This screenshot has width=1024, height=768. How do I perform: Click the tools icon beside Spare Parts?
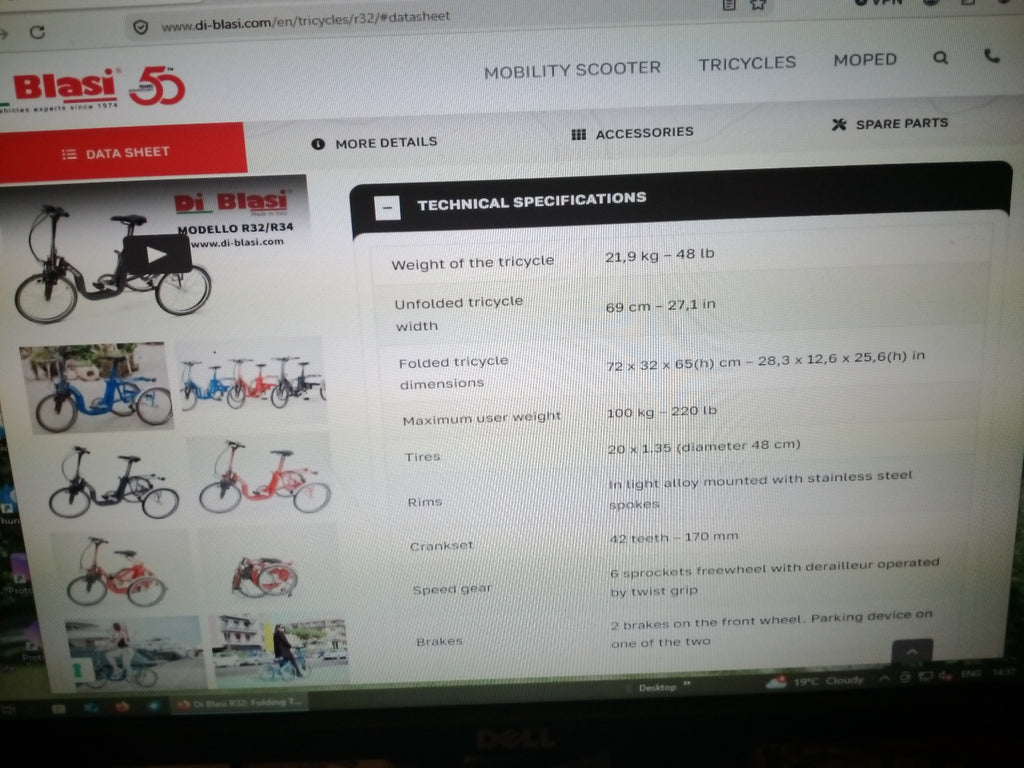coord(839,124)
